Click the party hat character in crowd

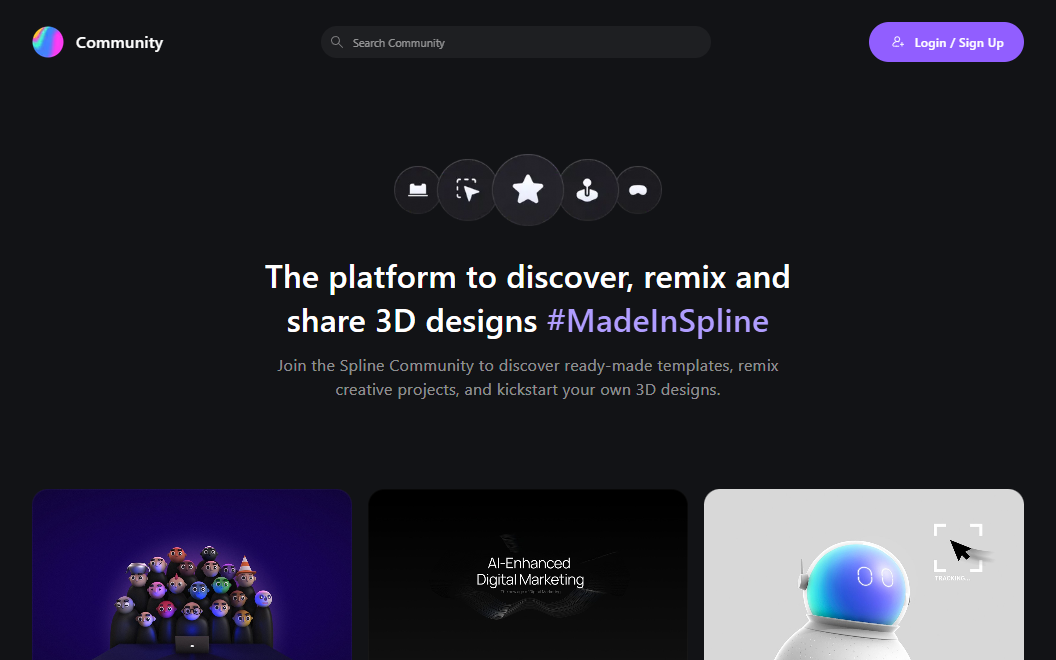tap(246, 568)
